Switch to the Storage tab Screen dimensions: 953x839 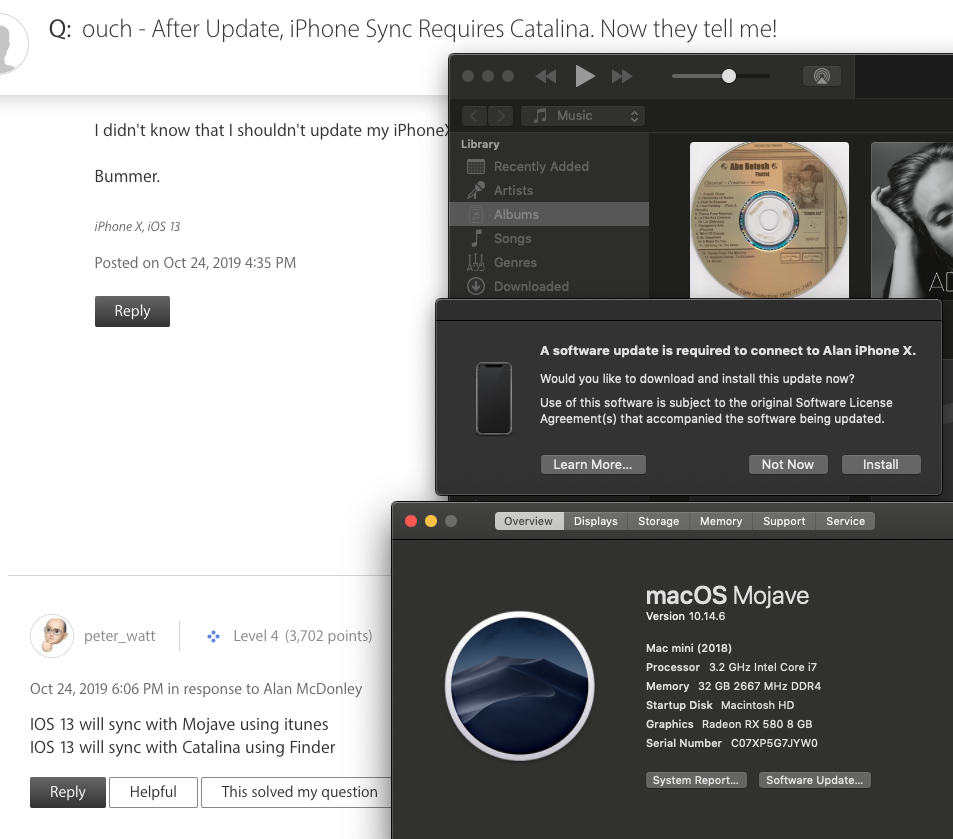coord(658,521)
